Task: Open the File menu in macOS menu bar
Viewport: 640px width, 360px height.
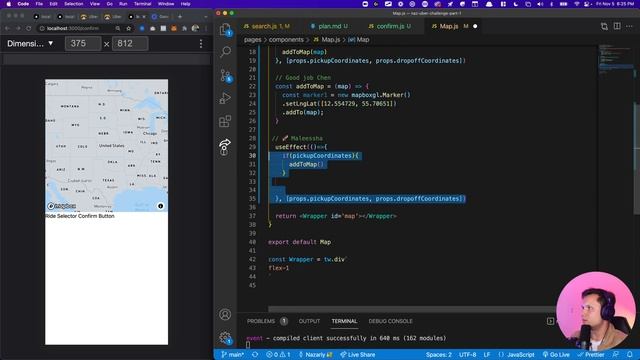Action: (x=39, y=4)
